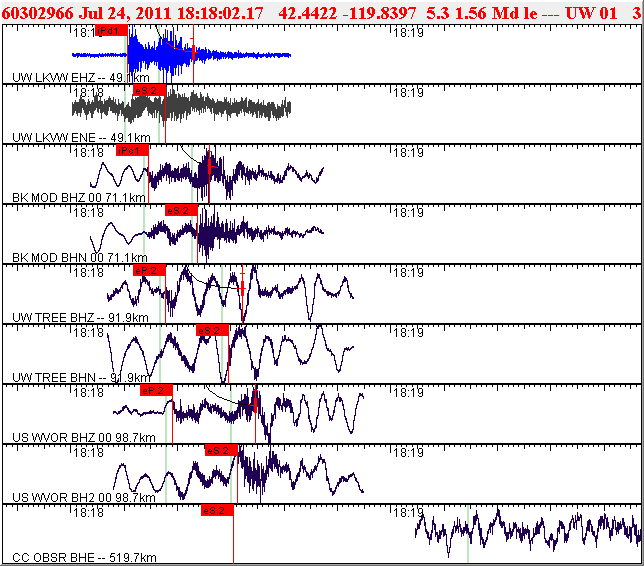Select the eS 2 pick flag on OBSR BHE

point(217,510)
